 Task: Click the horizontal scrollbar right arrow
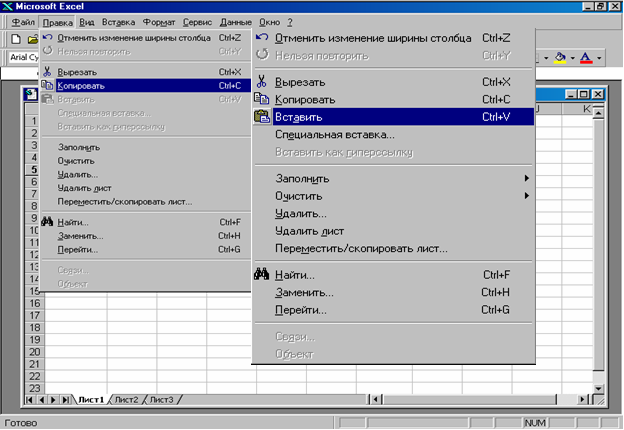(x=583, y=399)
